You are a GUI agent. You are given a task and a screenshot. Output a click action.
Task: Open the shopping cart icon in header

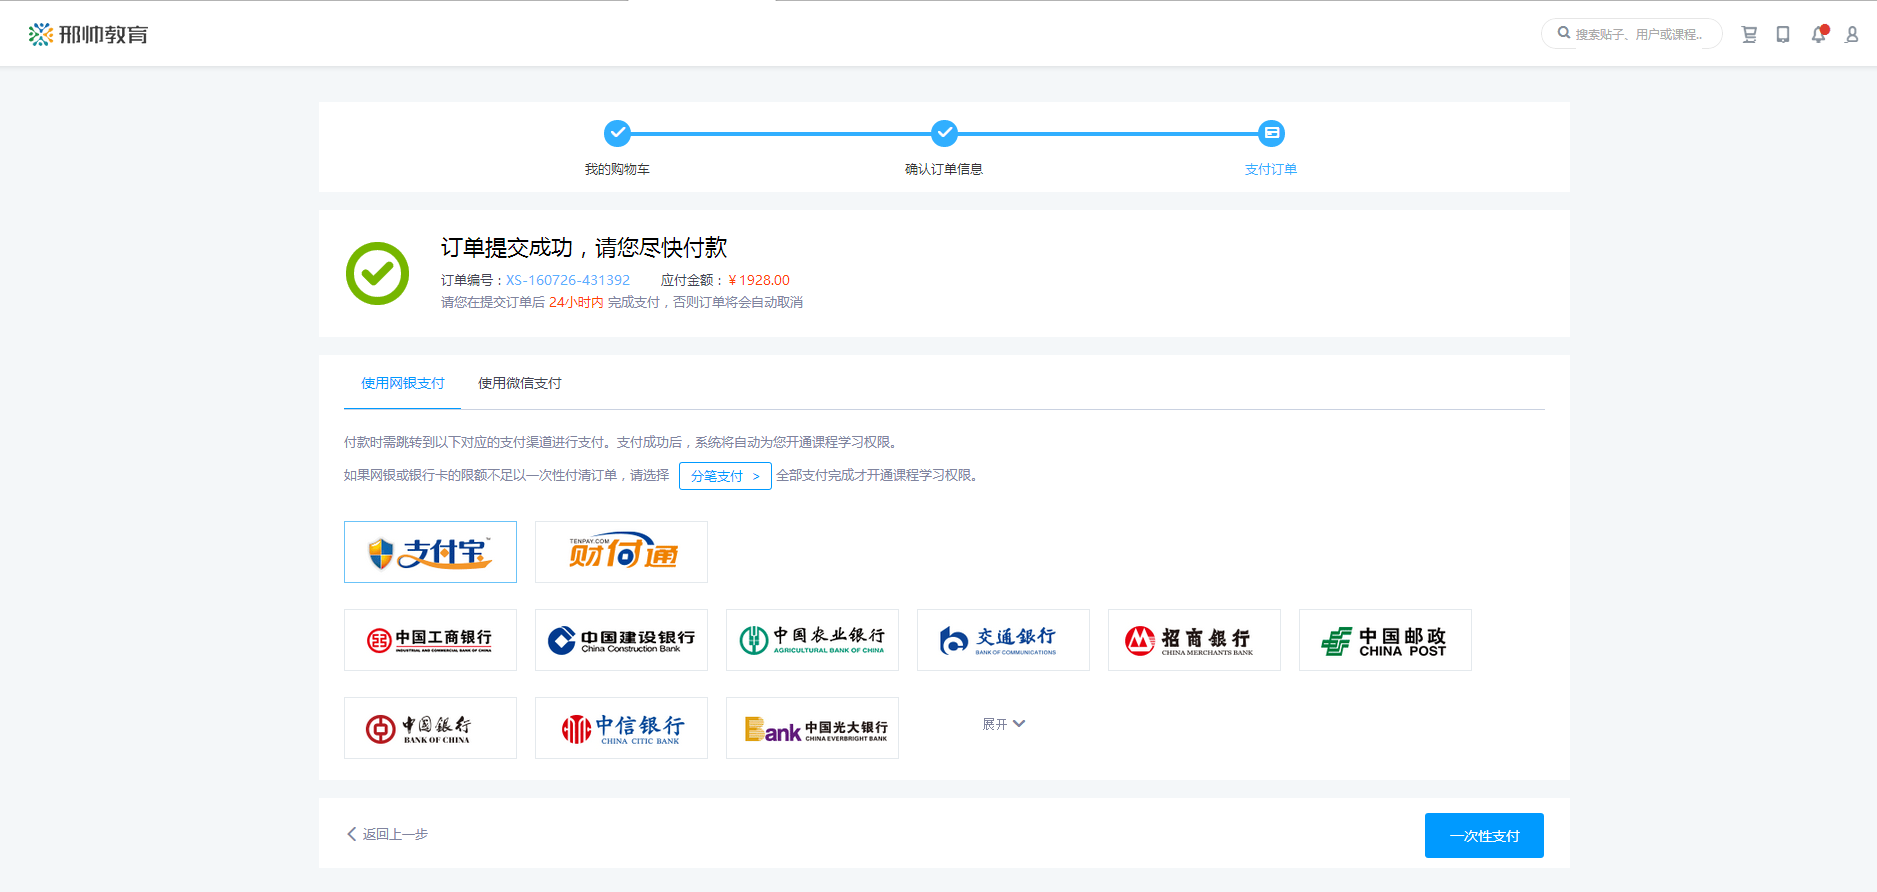coord(1749,35)
